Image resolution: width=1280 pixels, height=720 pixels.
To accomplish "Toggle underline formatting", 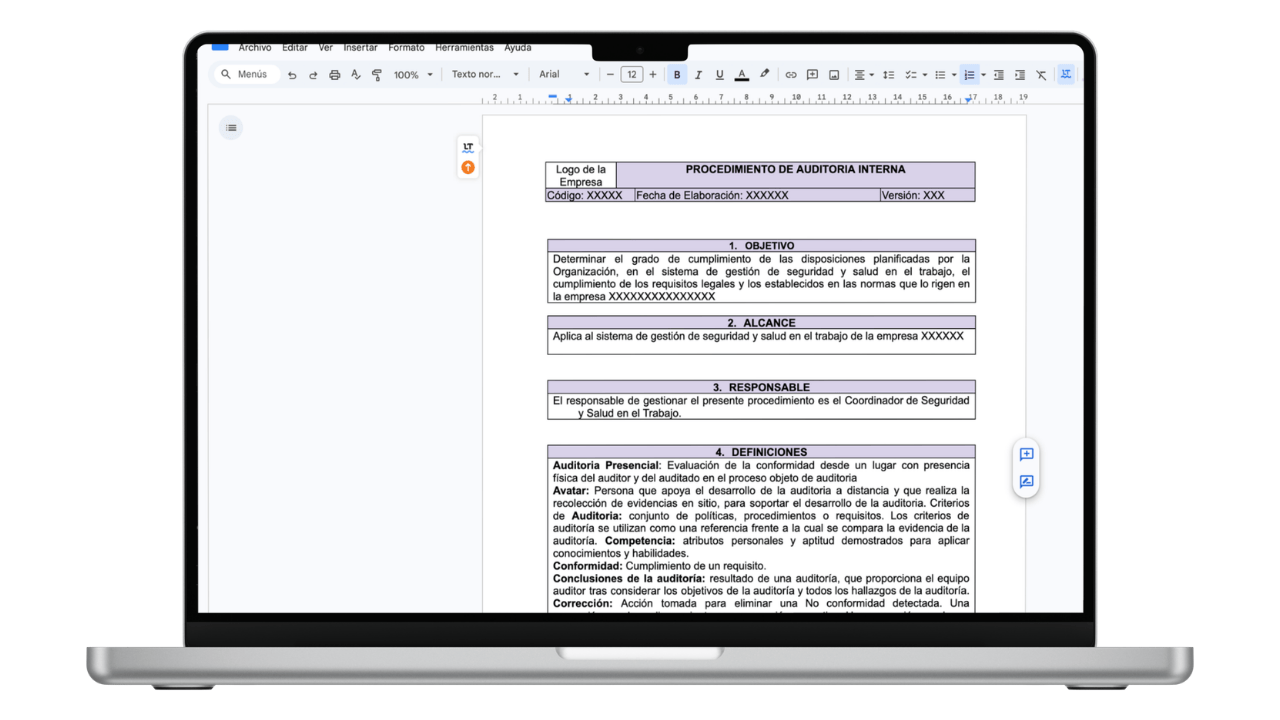I will click(719, 74).
